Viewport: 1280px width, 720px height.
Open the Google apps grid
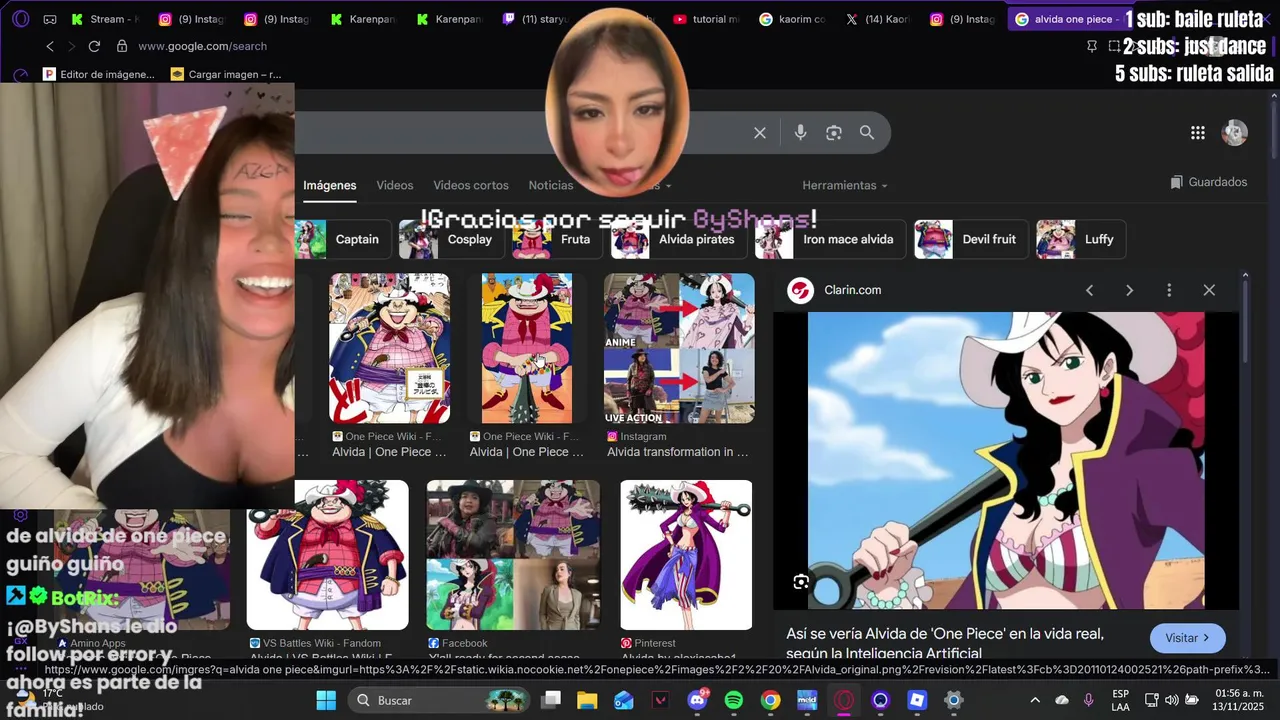pos(1197,133)
